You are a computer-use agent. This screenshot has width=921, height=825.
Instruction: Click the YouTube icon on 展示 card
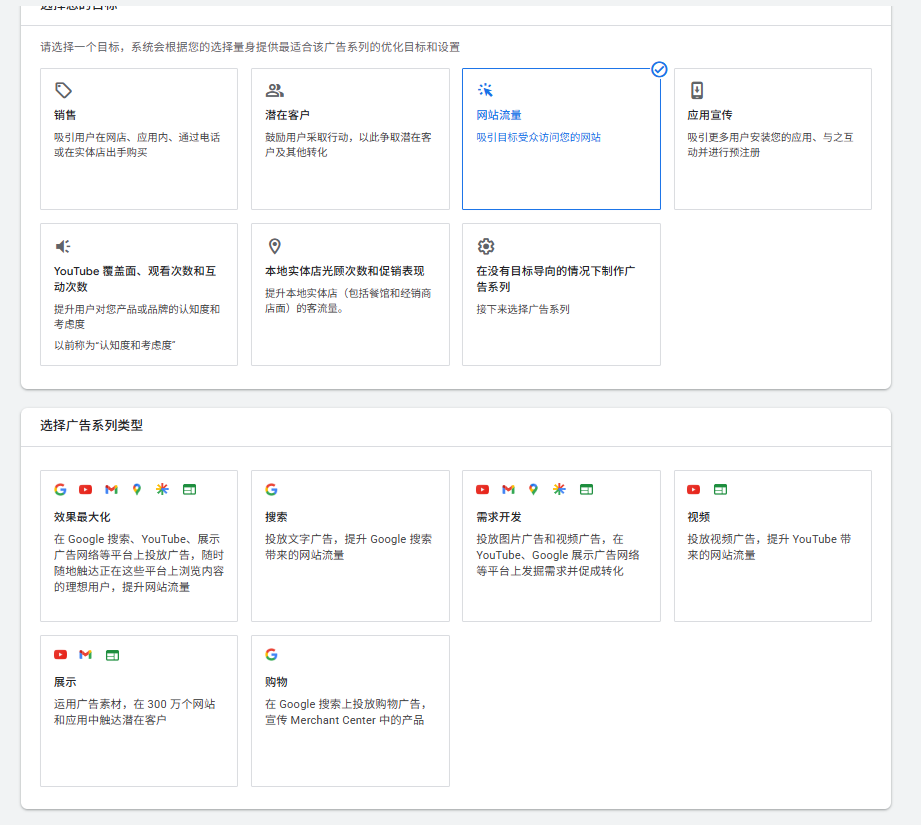tap(60, 654)
